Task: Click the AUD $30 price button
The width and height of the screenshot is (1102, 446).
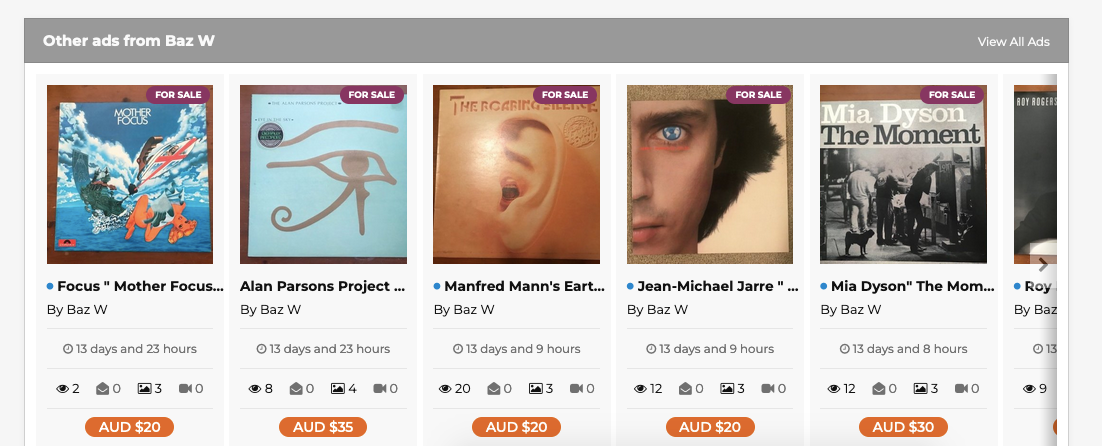Action: (x=903, y=427)
